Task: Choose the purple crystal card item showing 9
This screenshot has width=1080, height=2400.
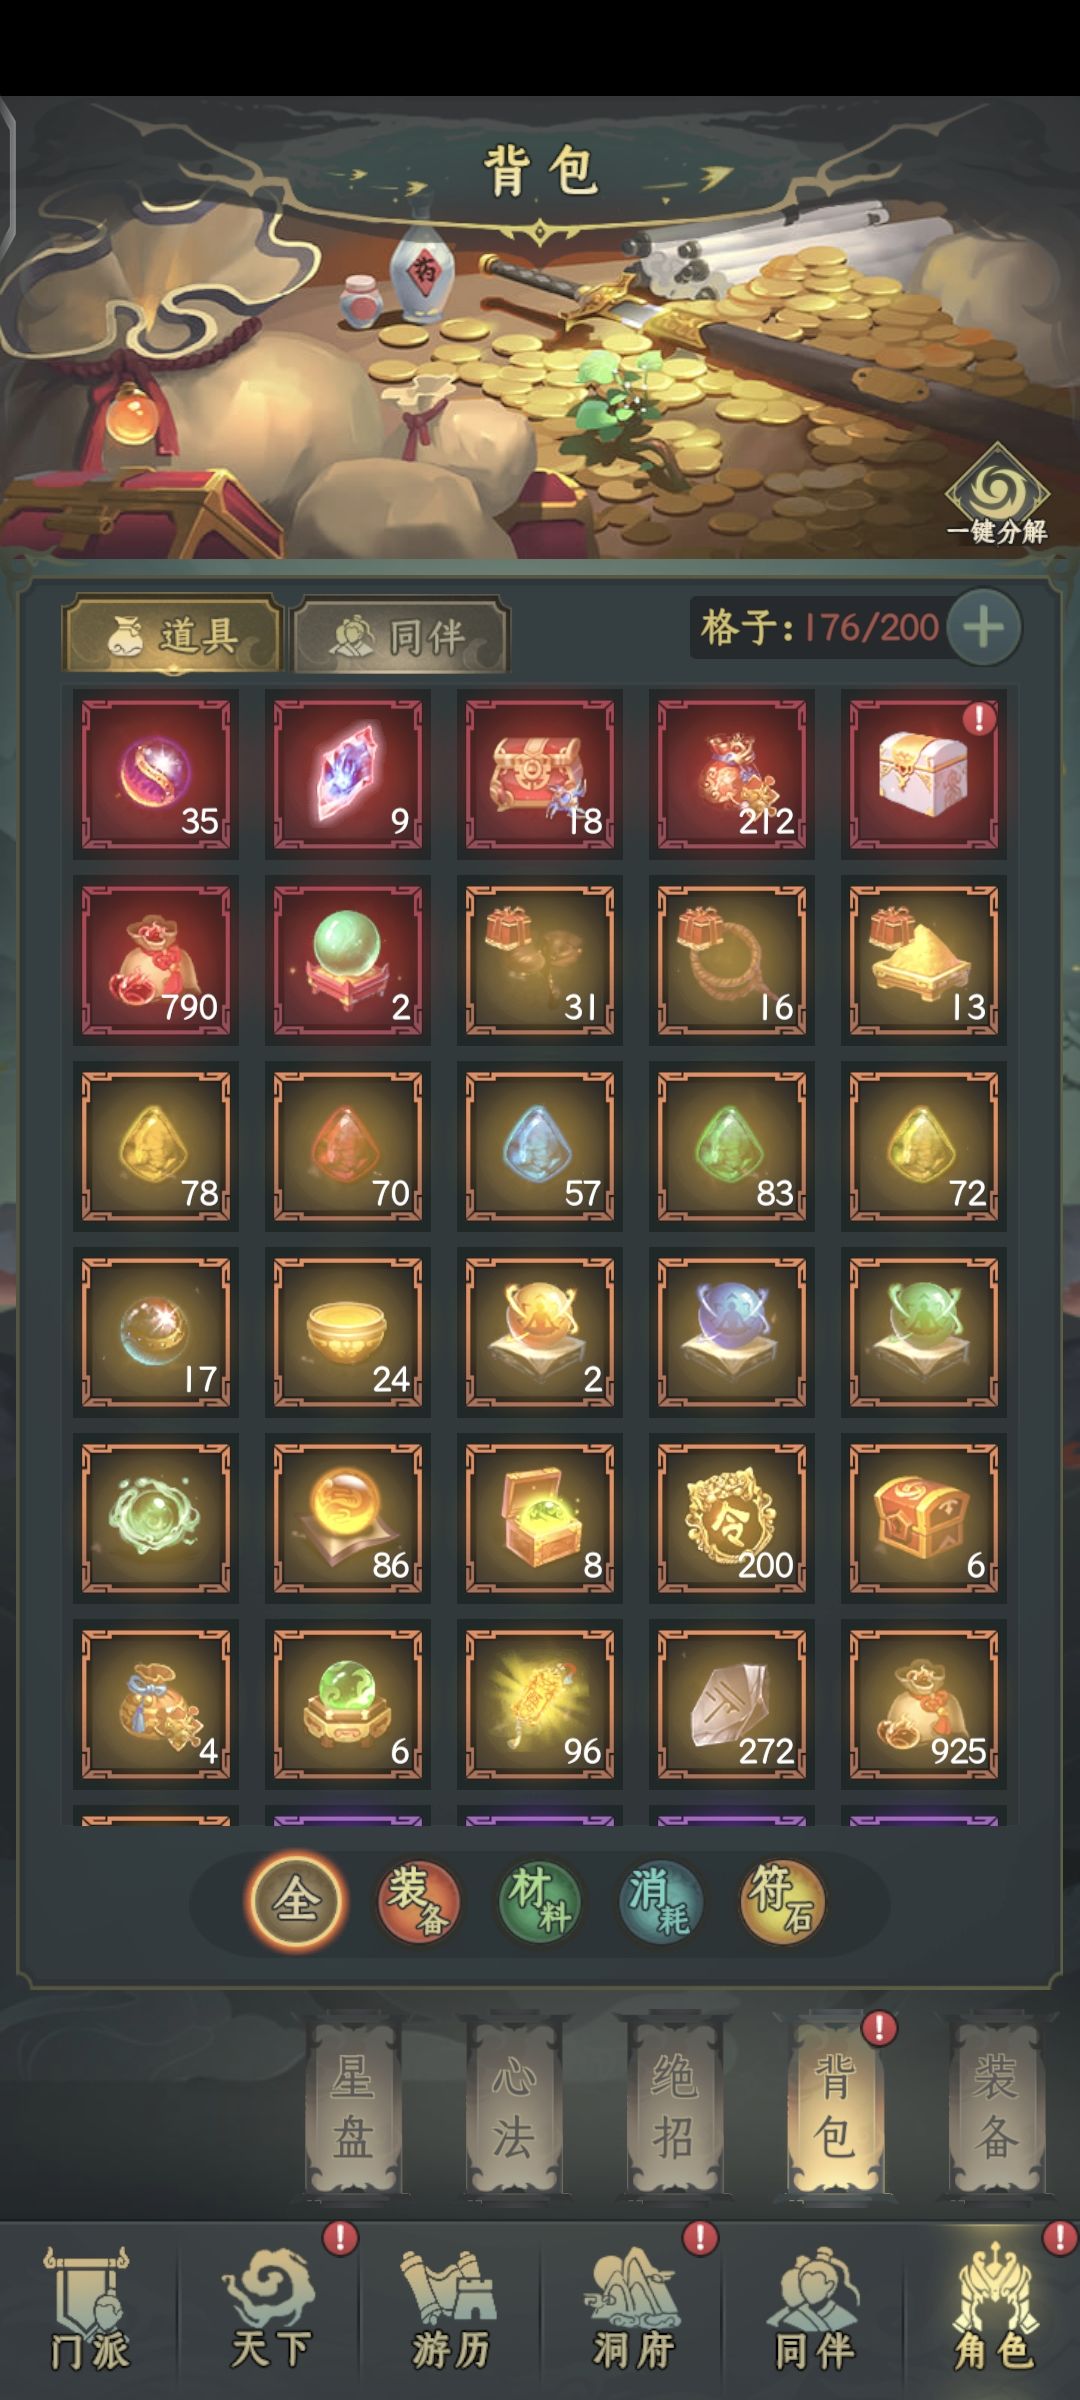Action: pos(348,774)
